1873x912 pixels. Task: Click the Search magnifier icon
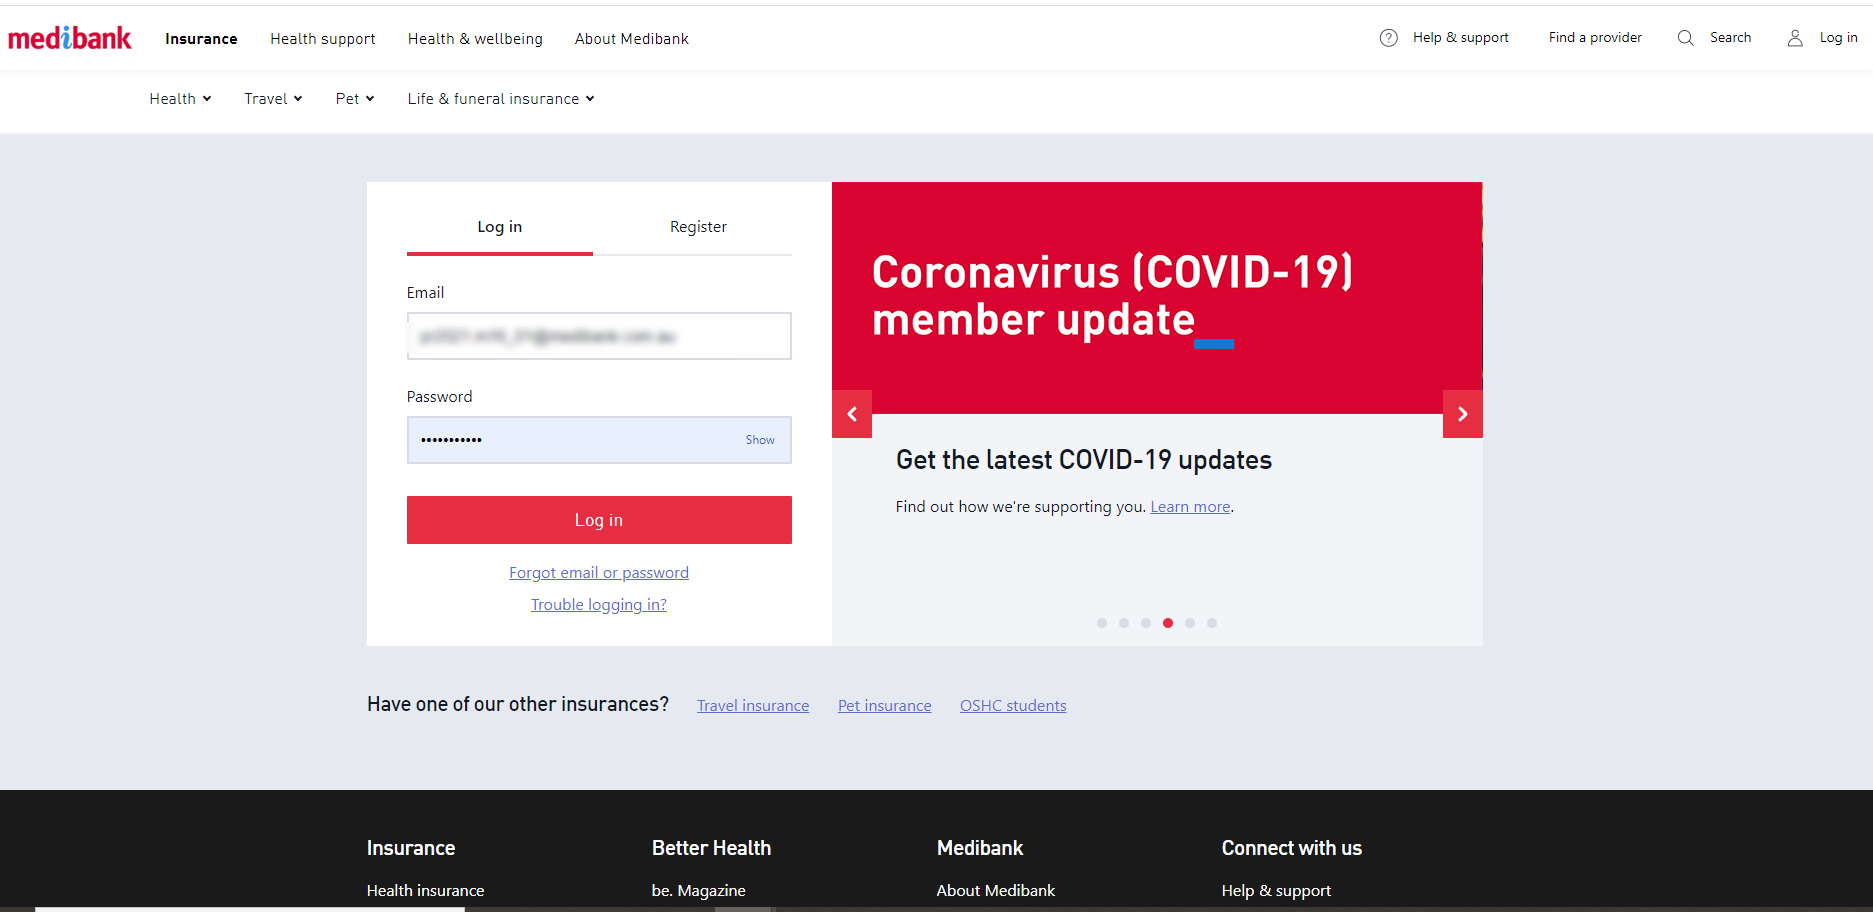coord(1686,37)
